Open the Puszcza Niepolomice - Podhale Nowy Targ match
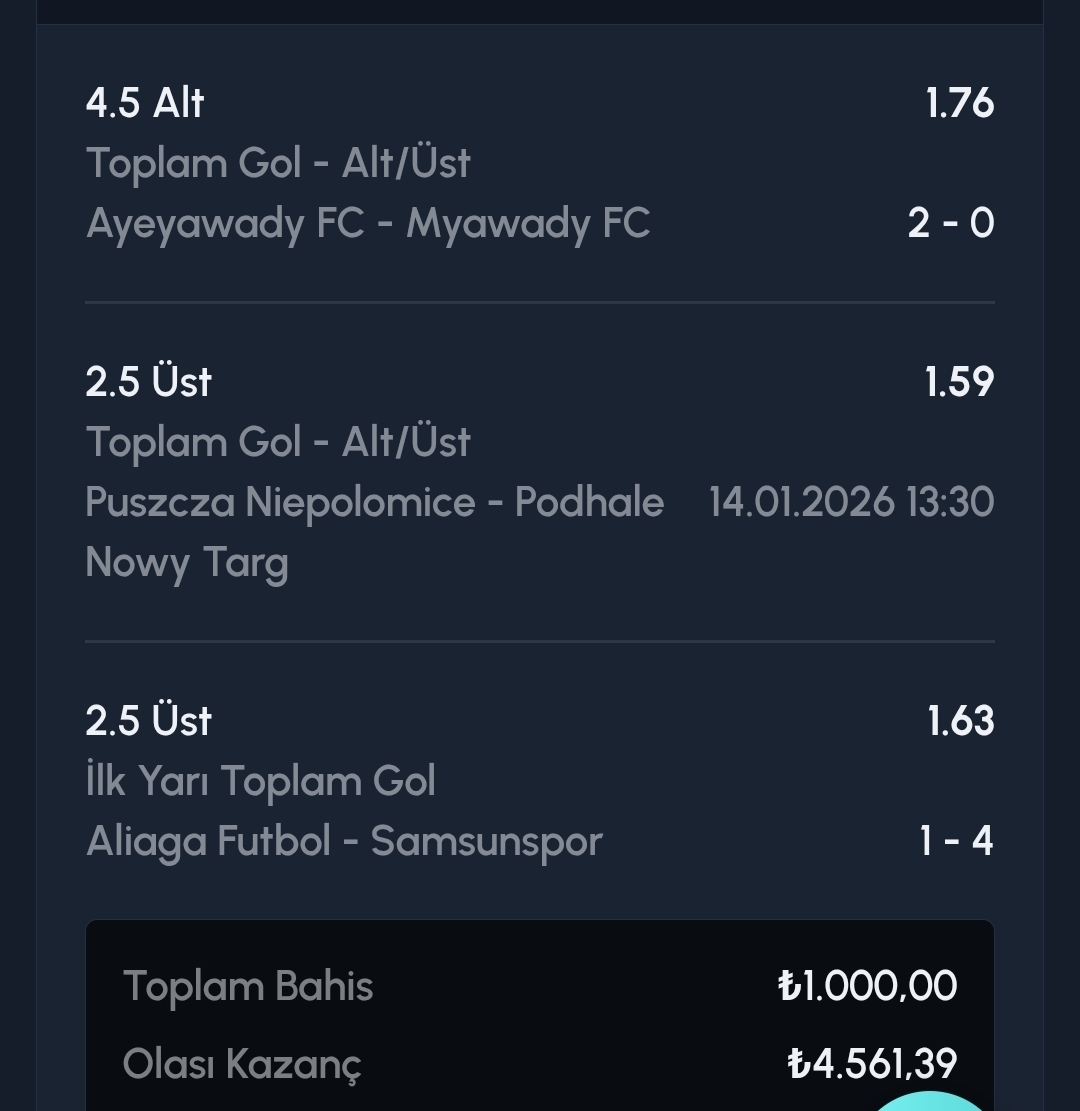 point(374,502)
